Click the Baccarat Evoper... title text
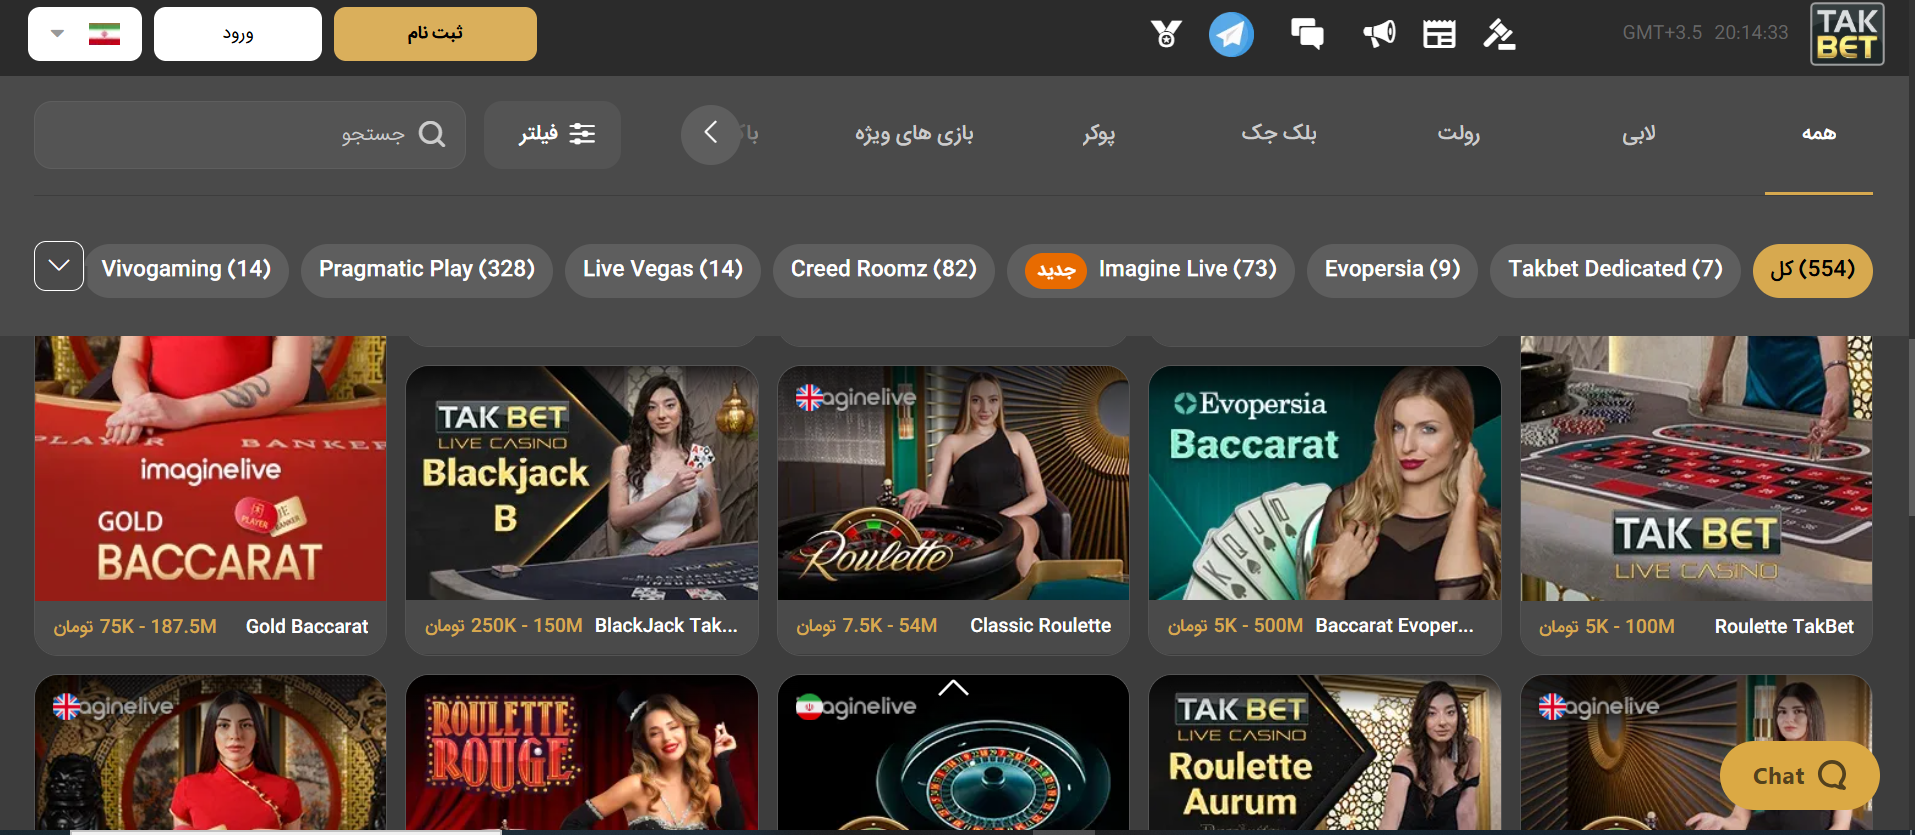The image size is (1915, 835). 1394,626
